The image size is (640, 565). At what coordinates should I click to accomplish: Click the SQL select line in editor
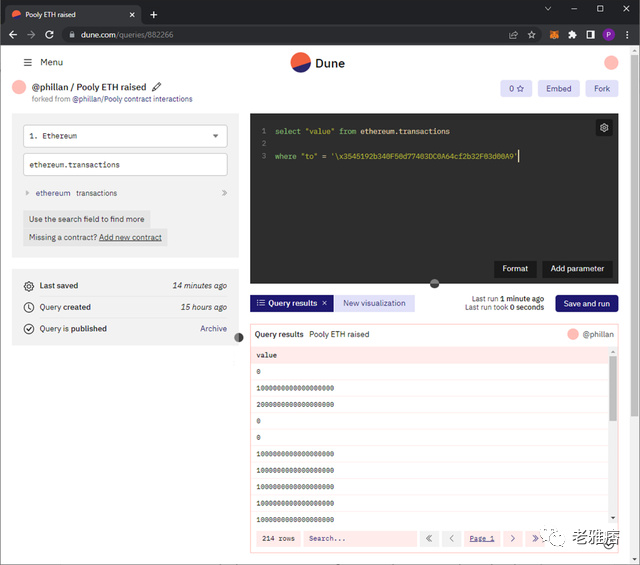coord(362,131)
